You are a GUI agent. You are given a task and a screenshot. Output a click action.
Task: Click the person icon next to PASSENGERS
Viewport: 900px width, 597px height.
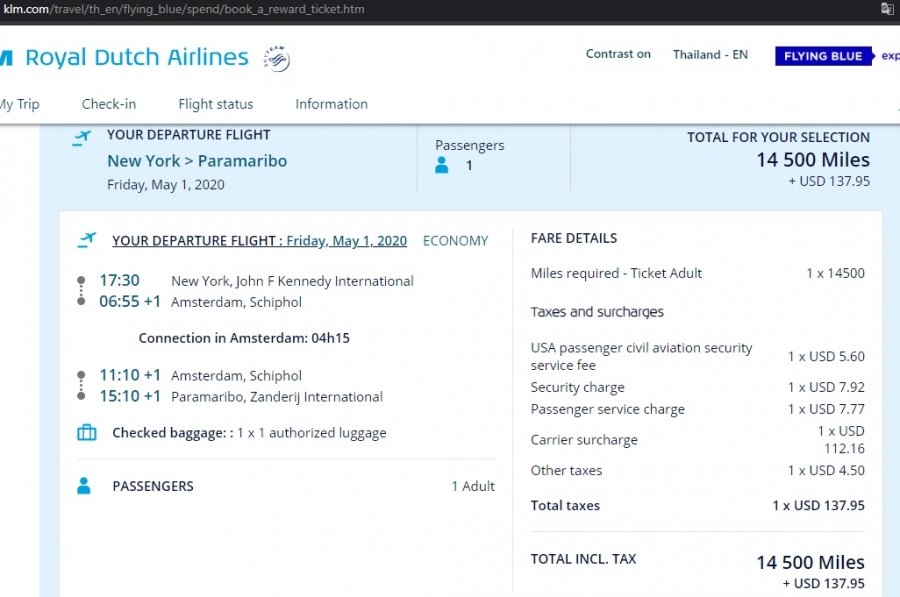85,486
